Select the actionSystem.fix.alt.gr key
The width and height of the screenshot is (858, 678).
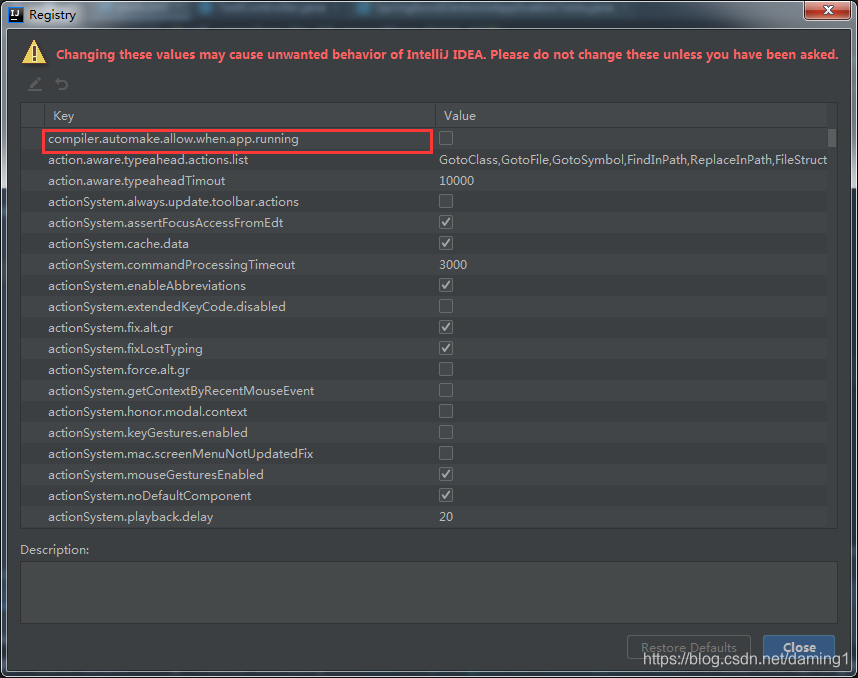tap(111, 328)
